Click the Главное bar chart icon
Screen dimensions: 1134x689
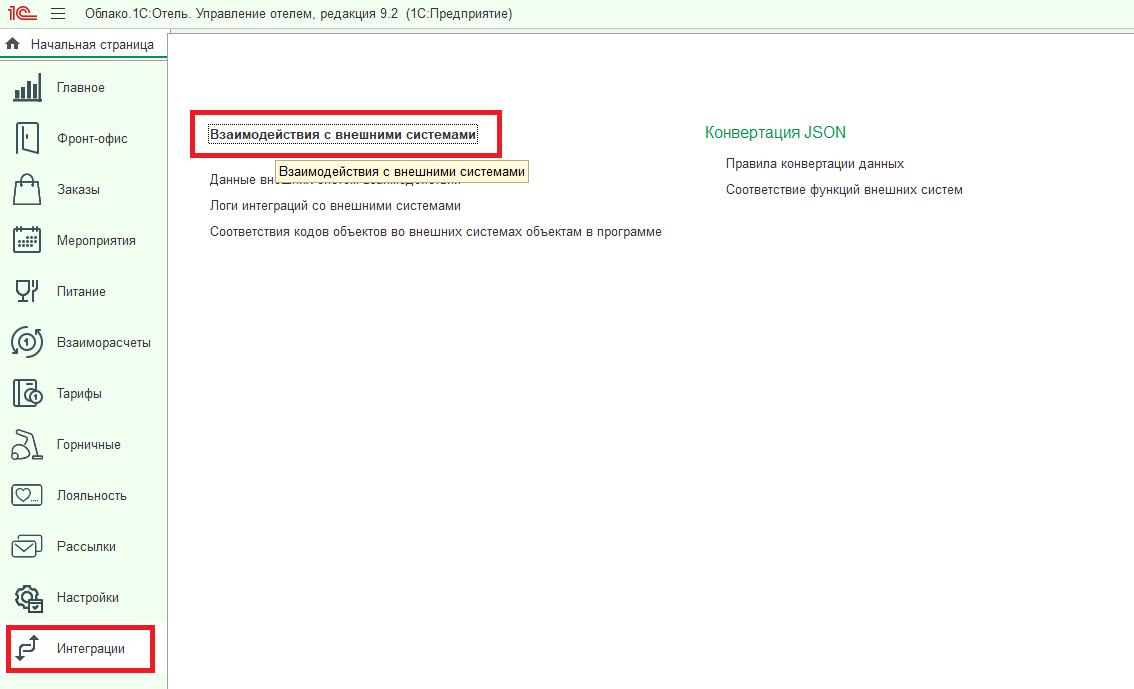pos(27,87)
